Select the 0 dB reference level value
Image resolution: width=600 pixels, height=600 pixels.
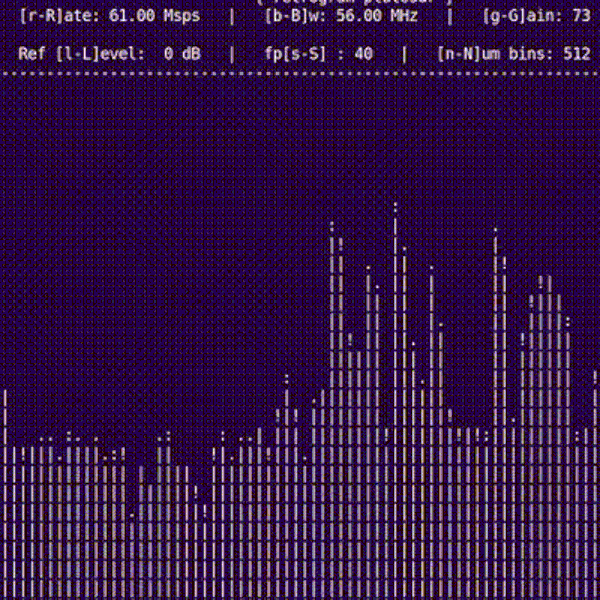(182, 53)
